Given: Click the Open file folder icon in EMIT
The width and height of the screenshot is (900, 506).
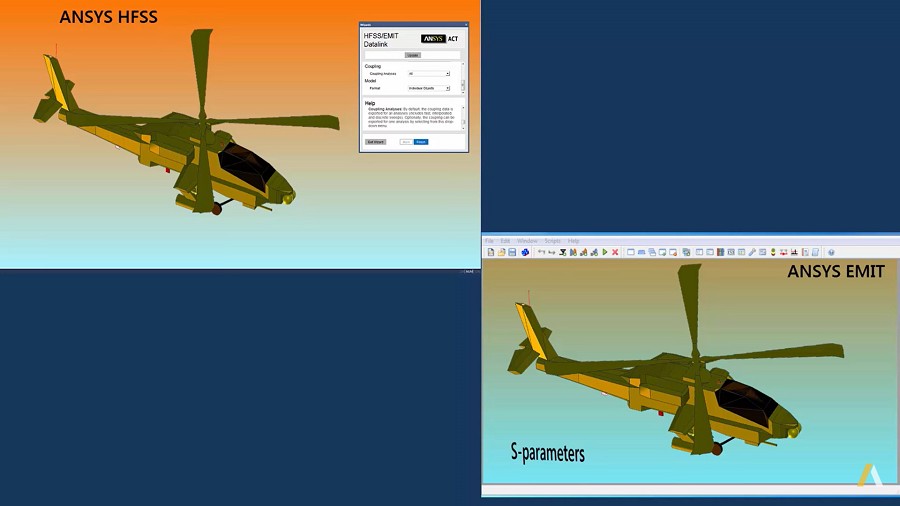Looking at the screenshot, I should pyautogui.click(x=501, y=252).
